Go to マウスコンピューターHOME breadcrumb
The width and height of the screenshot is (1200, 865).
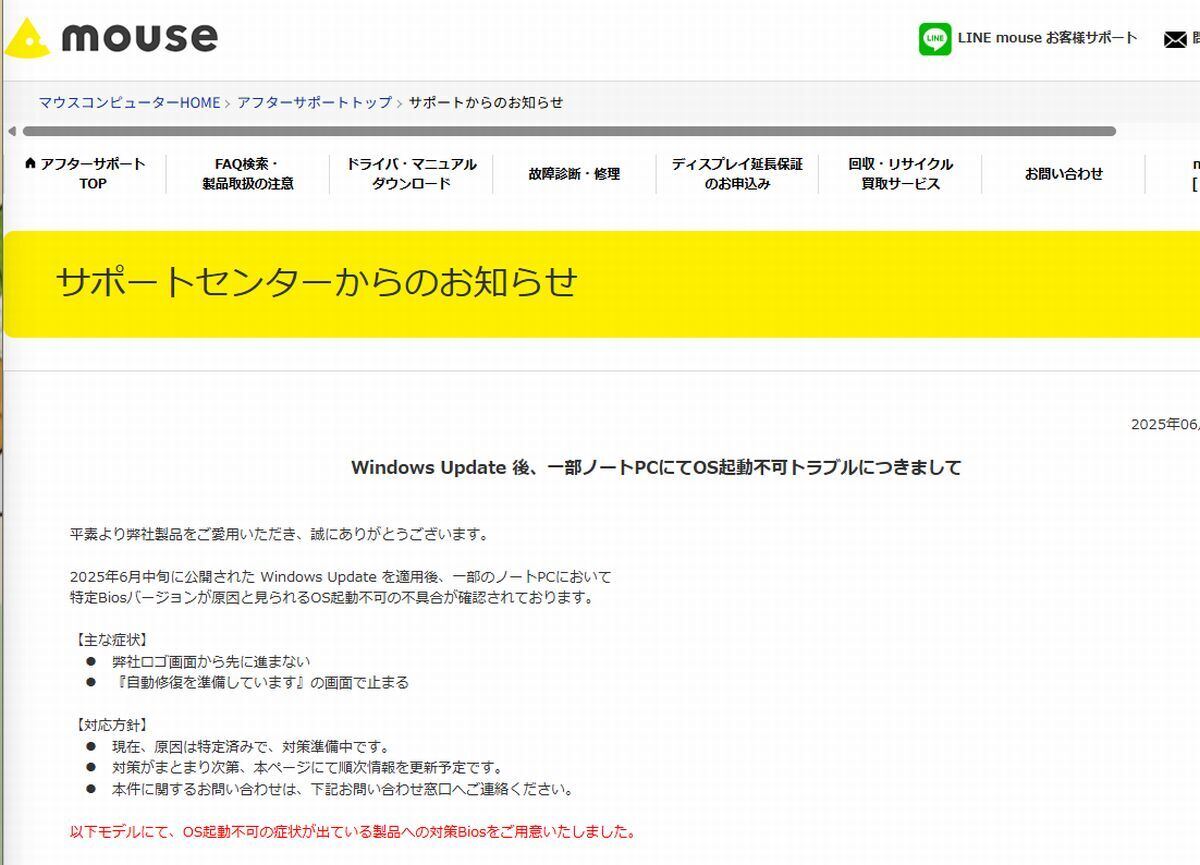[129, 102]
